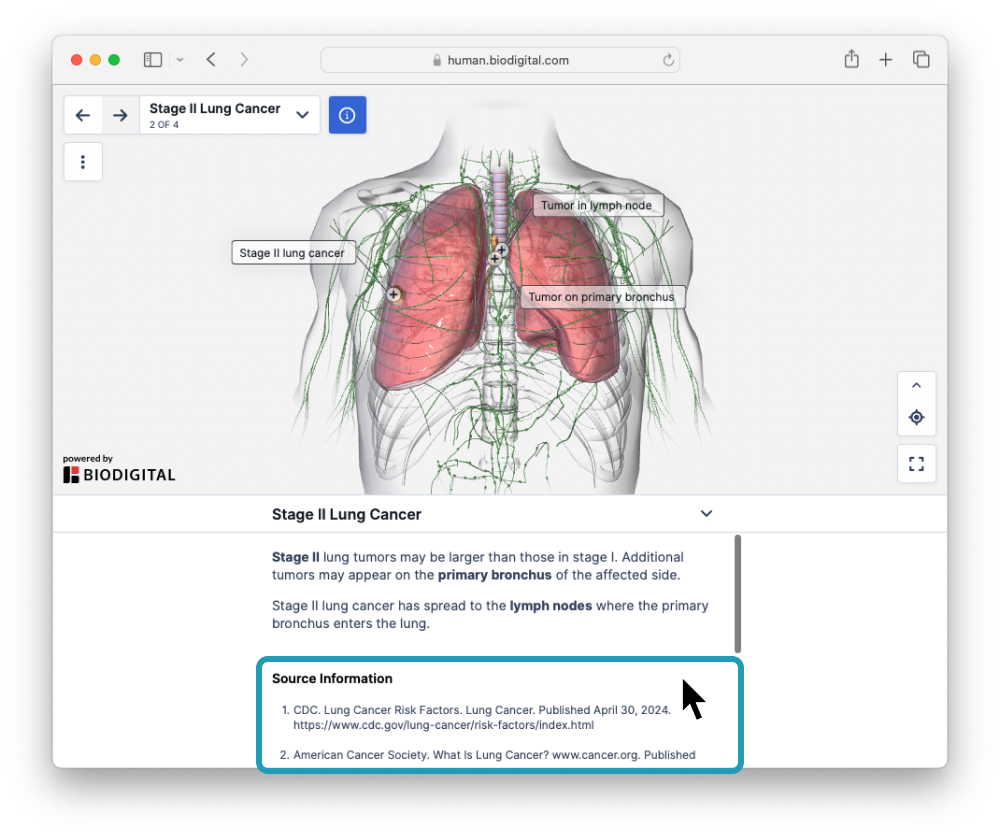Select the Tumor in lymph node label
The width and height of the screenshot is (1000, 838).
click(x=596, y=206)
